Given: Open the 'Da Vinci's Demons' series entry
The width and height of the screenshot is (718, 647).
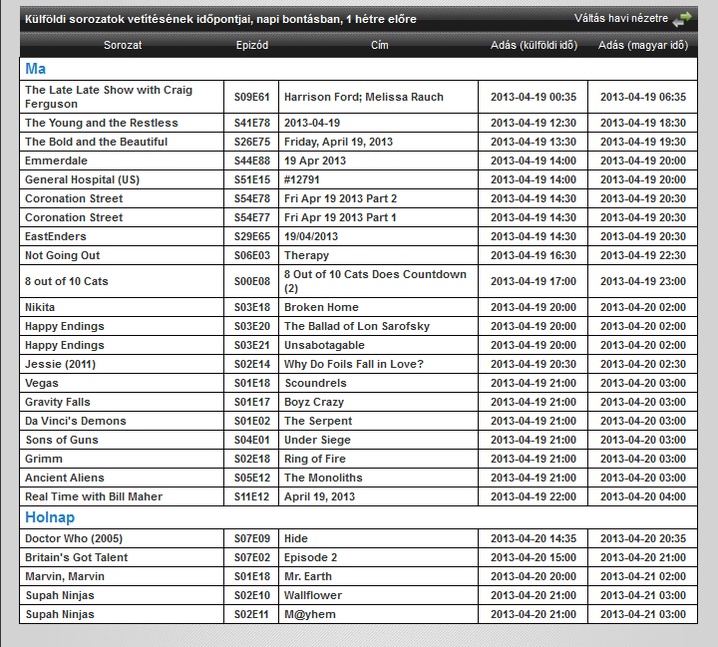Looking at the screenshot, I should coord(76,421).
